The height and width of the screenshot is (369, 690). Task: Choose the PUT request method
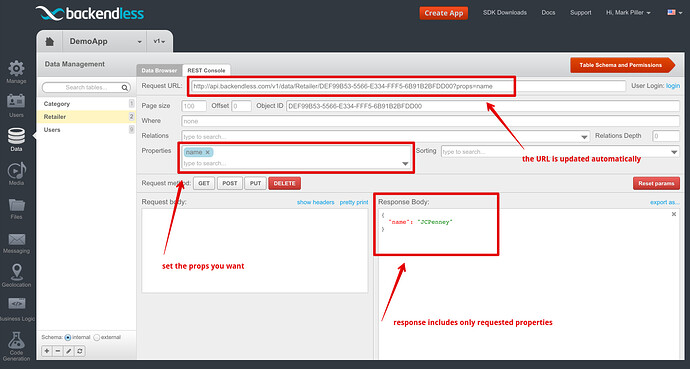coord(255,183)
